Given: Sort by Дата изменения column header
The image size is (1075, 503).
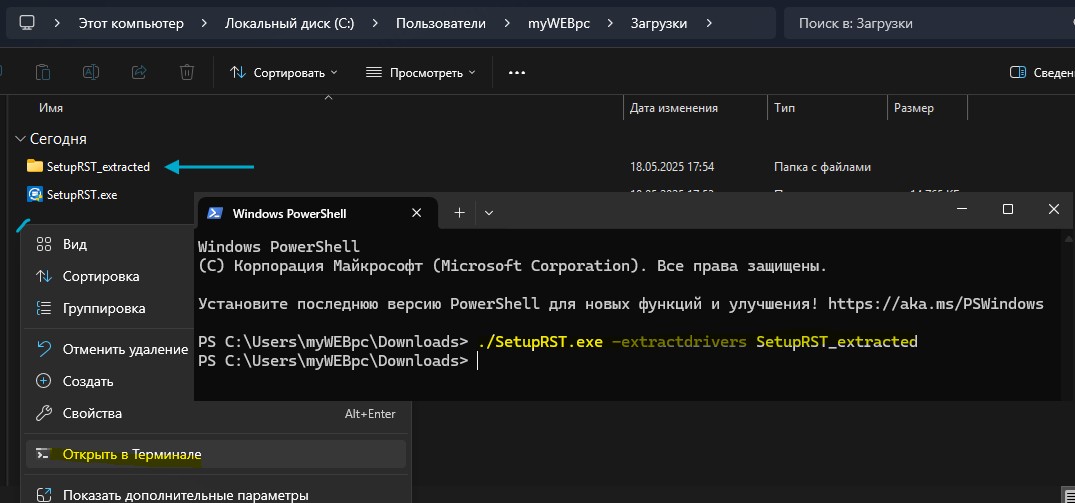Looking at the screenshot, I should tap(674, 108).
